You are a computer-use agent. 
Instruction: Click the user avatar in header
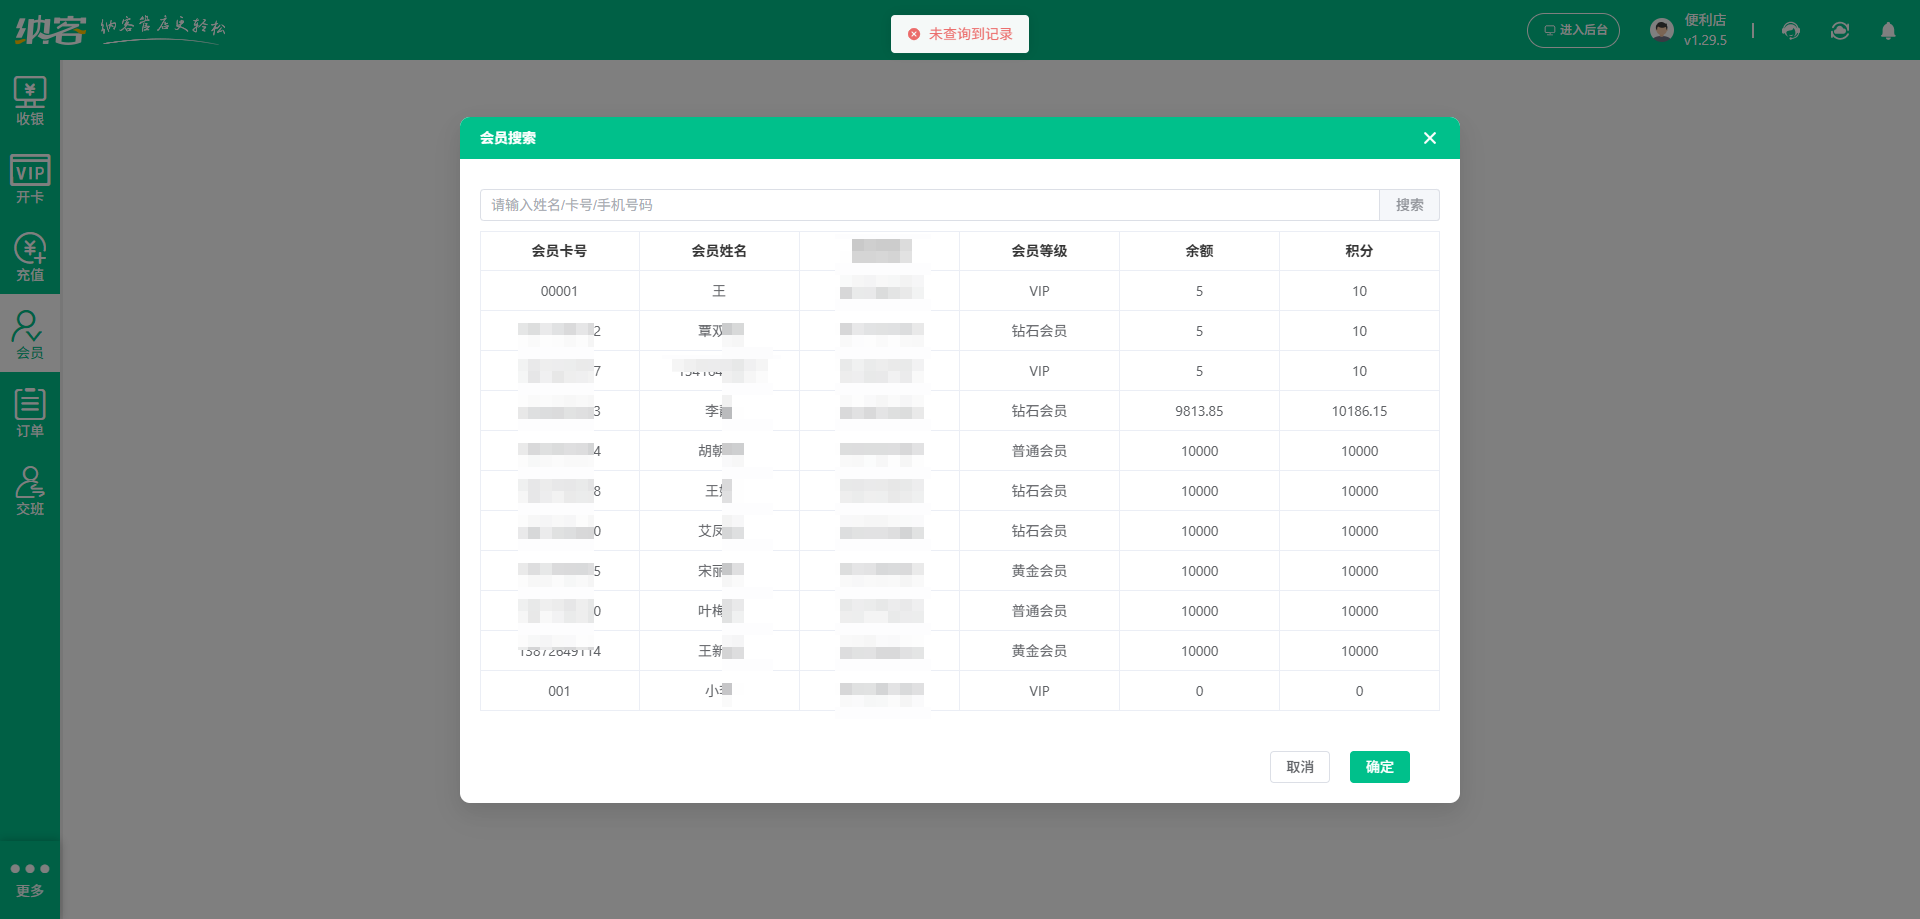(x=1662, y=30)
